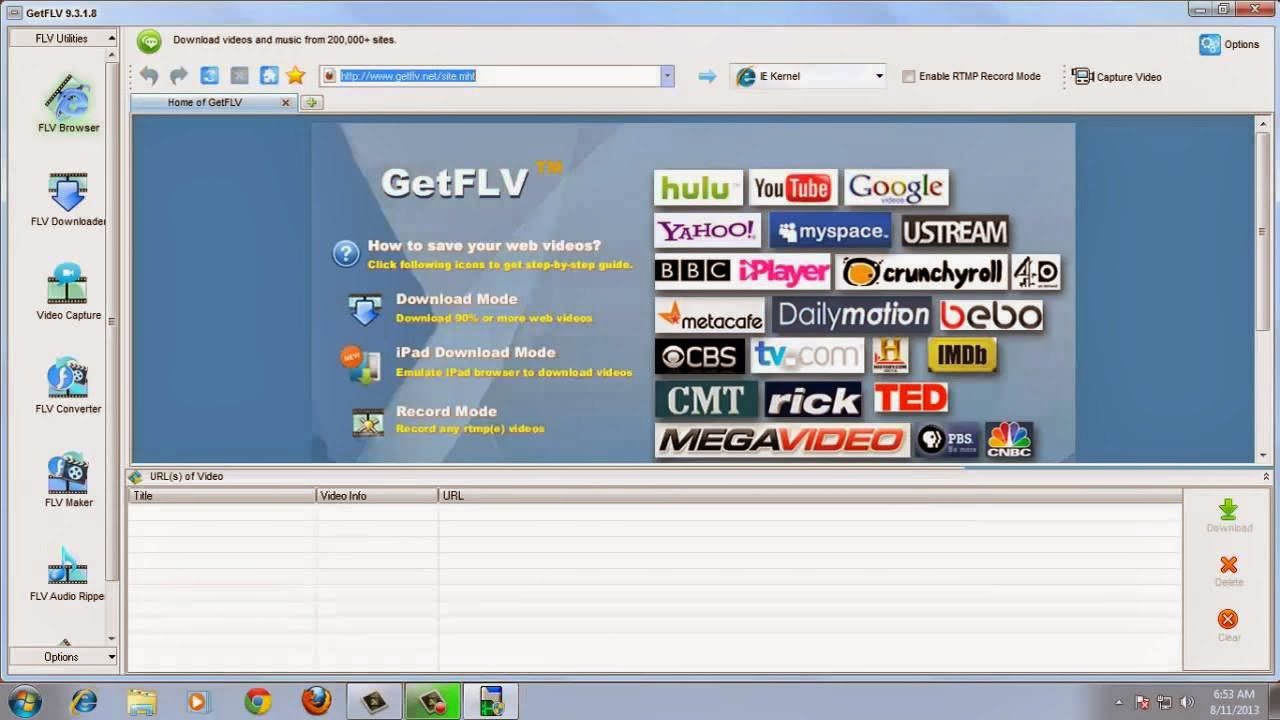Open Windows Start menu
Screen dimensions: 1280x720
pyautogui.click(x=23, y=701)
